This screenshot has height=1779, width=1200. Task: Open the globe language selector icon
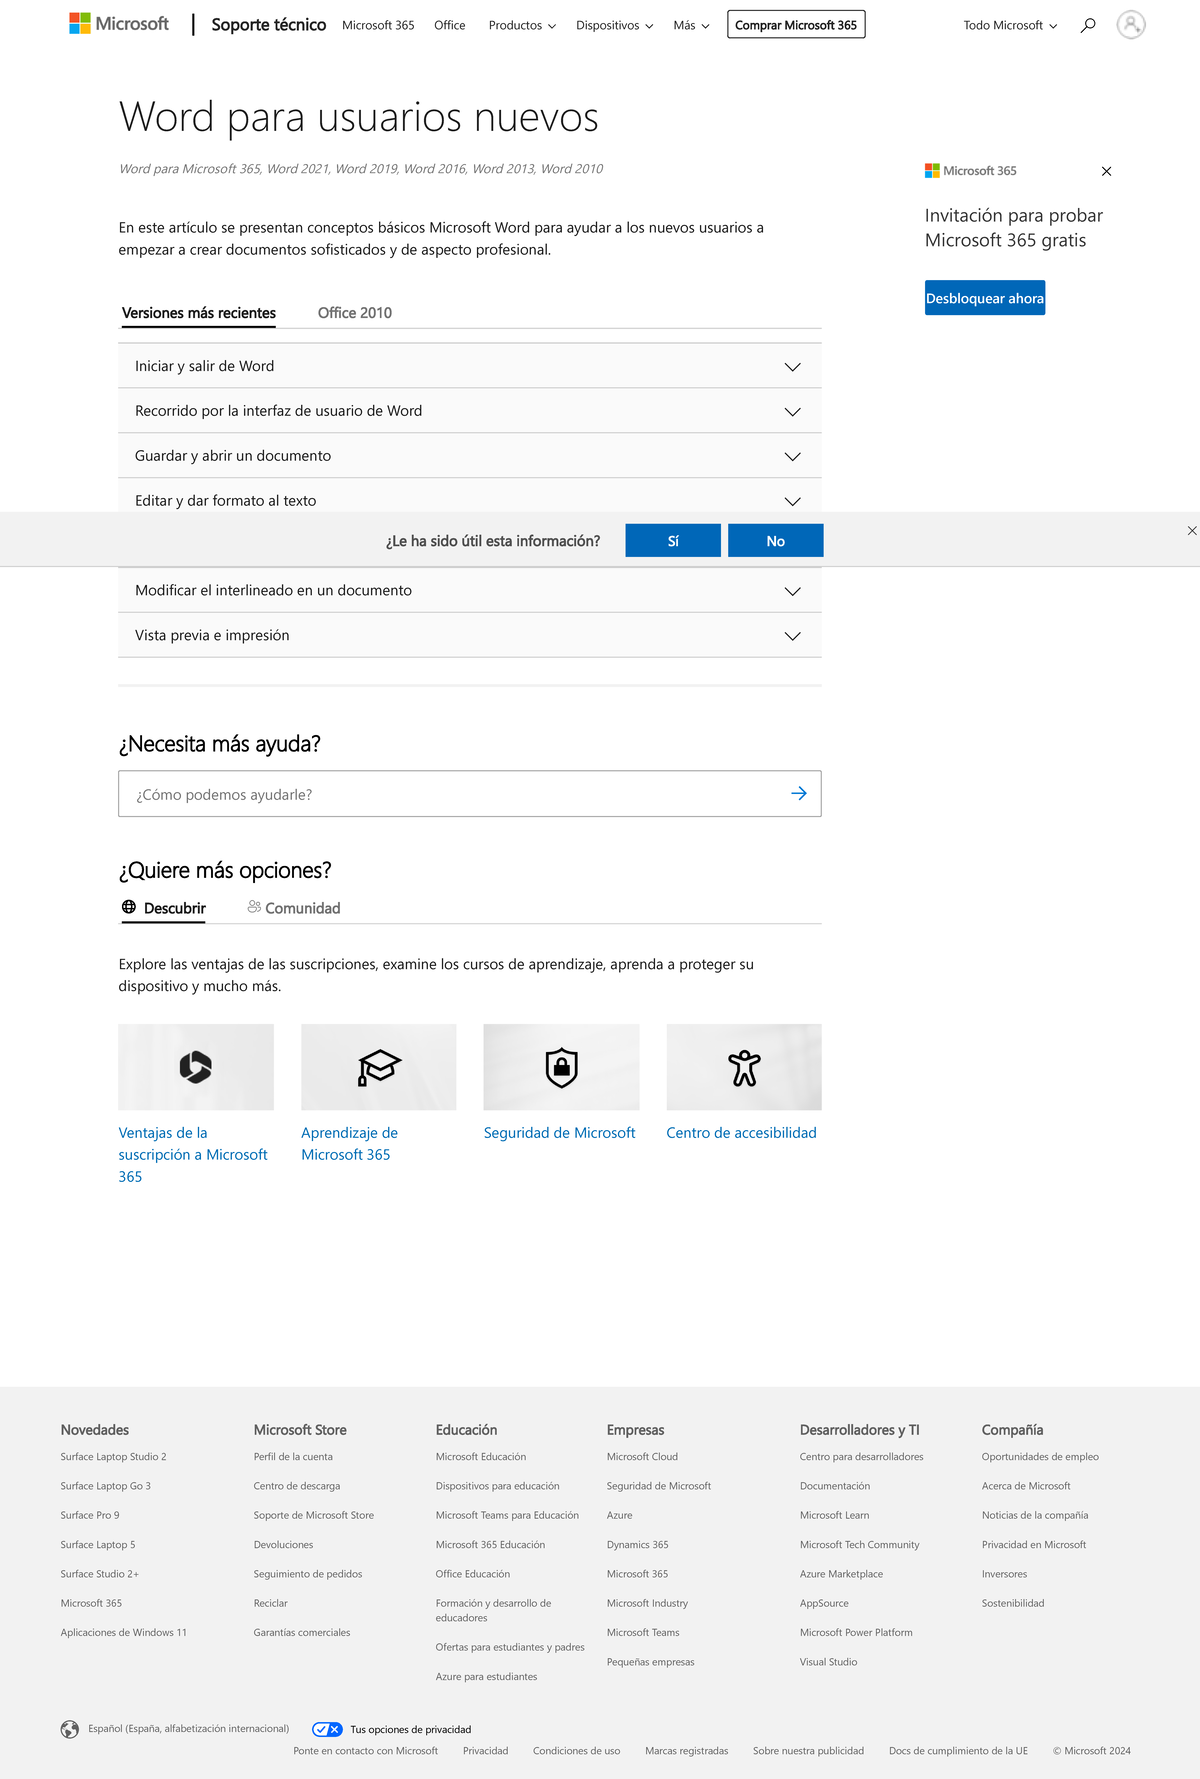tap(69, 1727)
